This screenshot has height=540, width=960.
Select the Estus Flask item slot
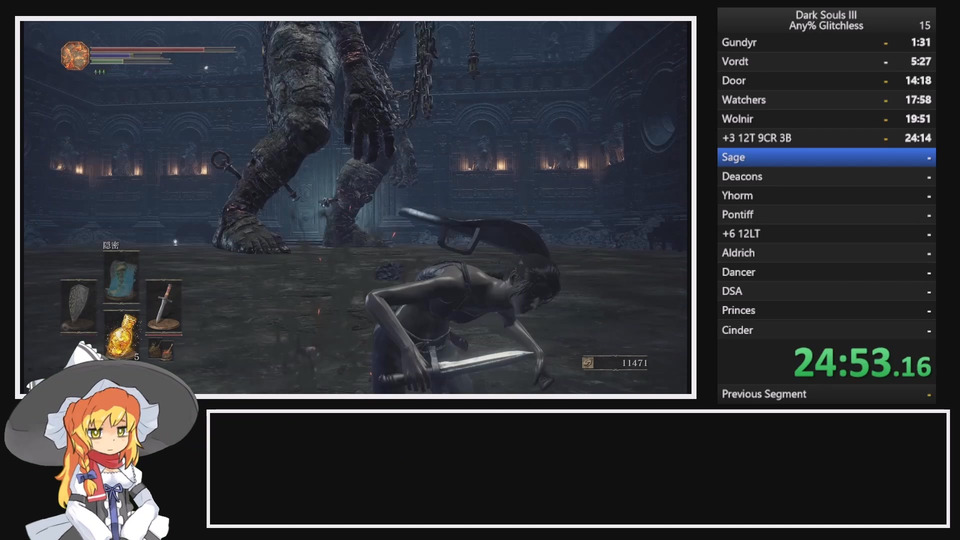[x=121, y=335]
